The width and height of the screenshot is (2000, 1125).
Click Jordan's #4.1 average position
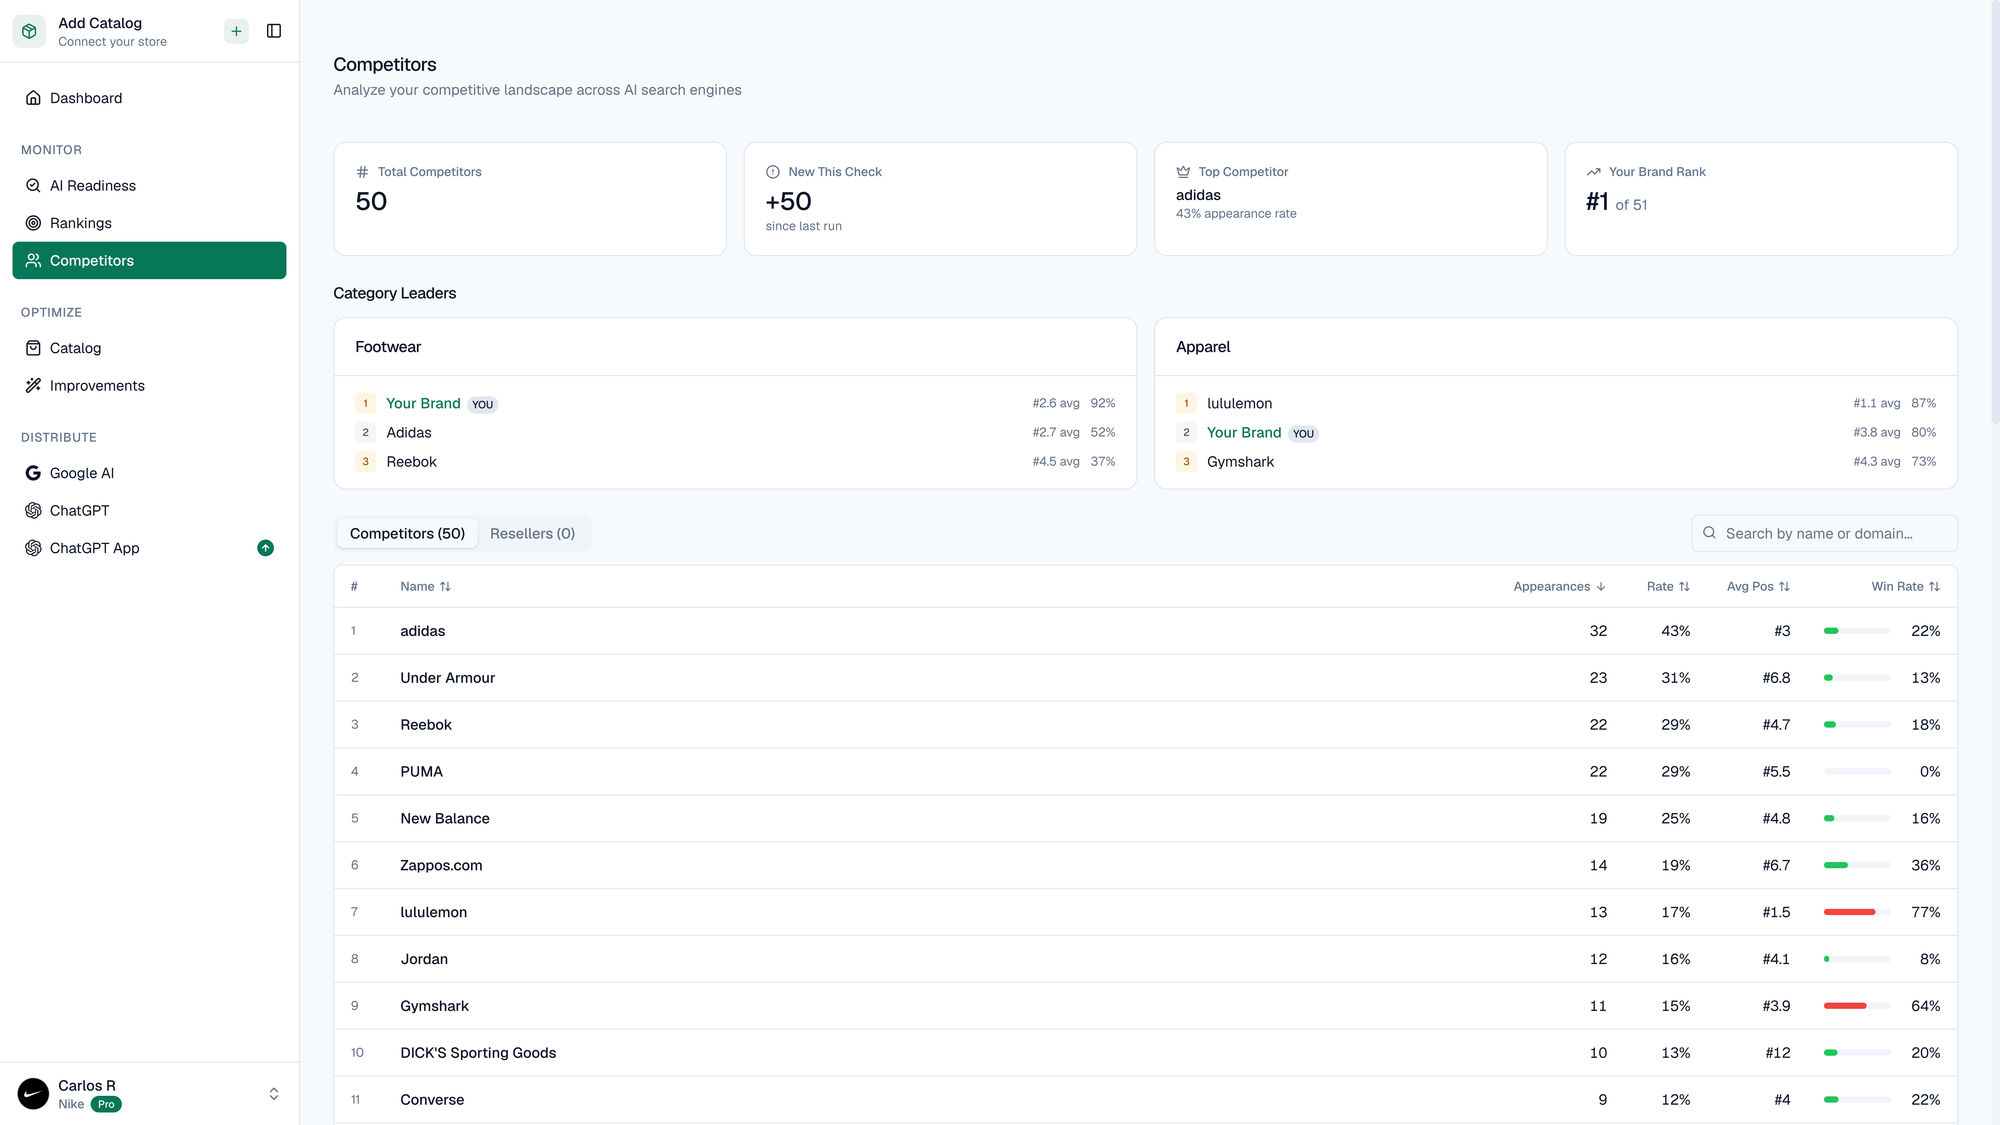pos(1776,959)
